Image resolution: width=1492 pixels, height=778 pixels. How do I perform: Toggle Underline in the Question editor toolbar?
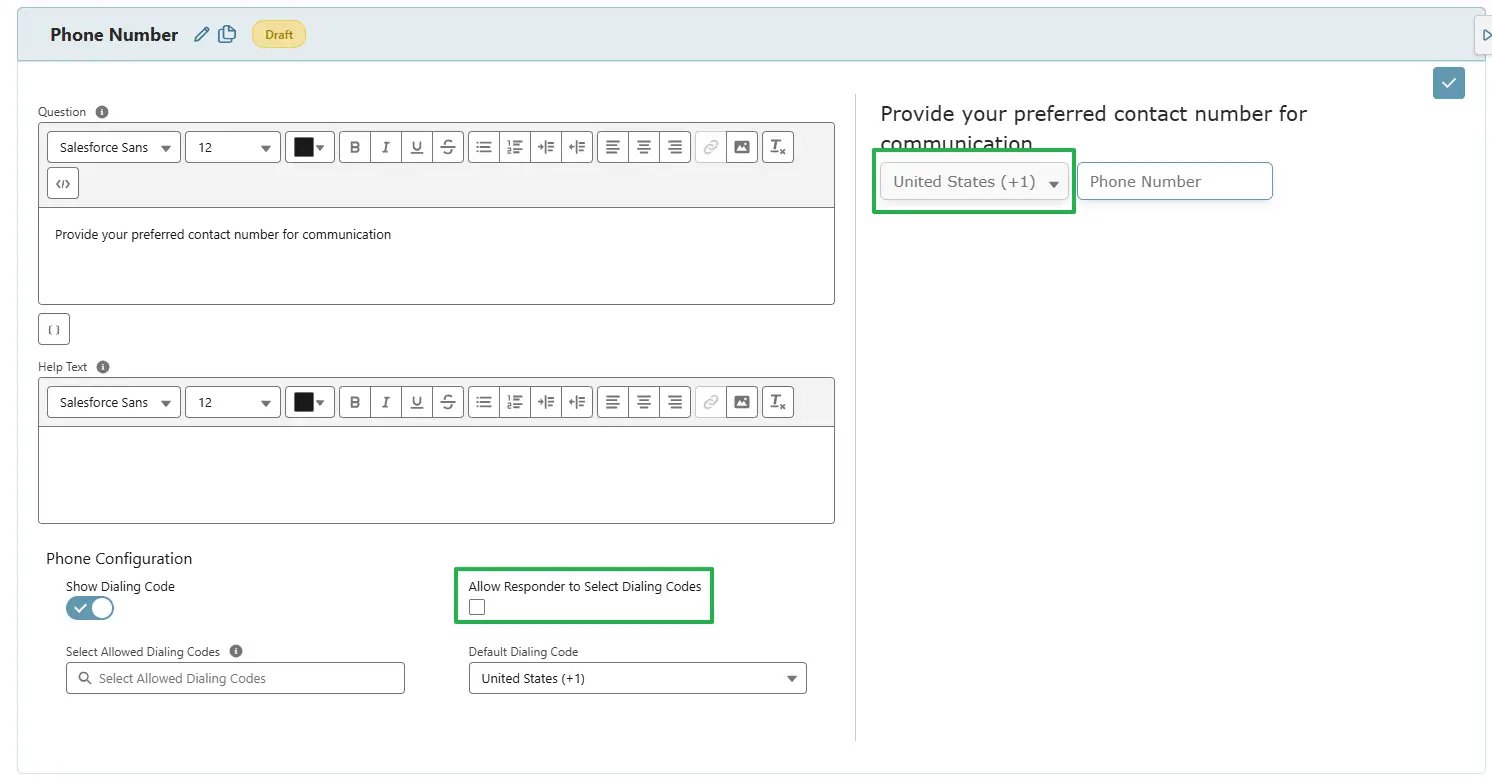click(417, 147)
